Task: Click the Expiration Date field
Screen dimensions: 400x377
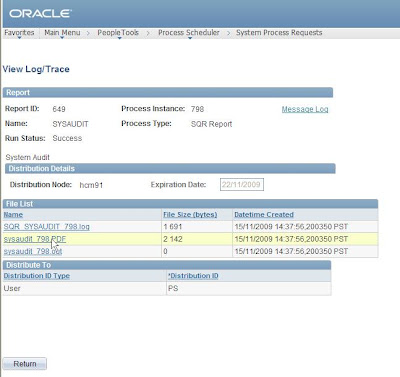Action: point(242,185)
